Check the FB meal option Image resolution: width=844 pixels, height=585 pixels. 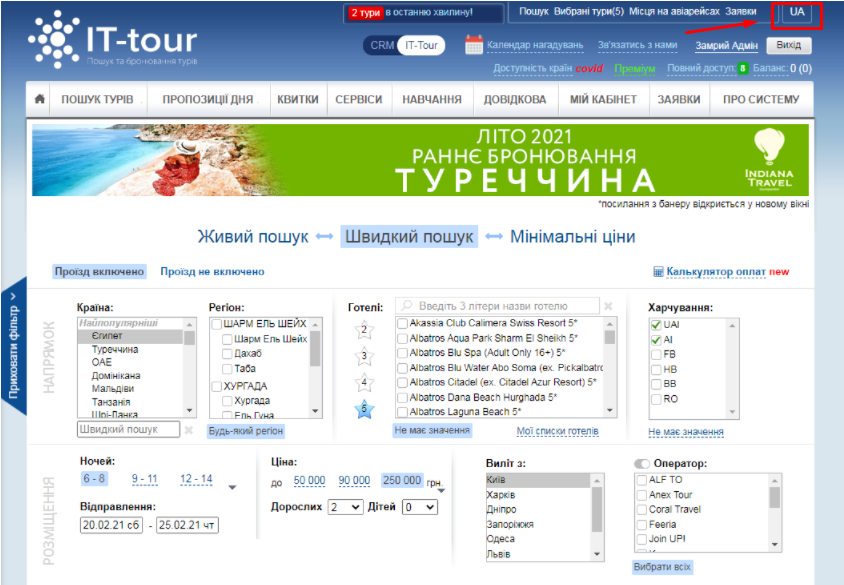(x=656, y=355)
